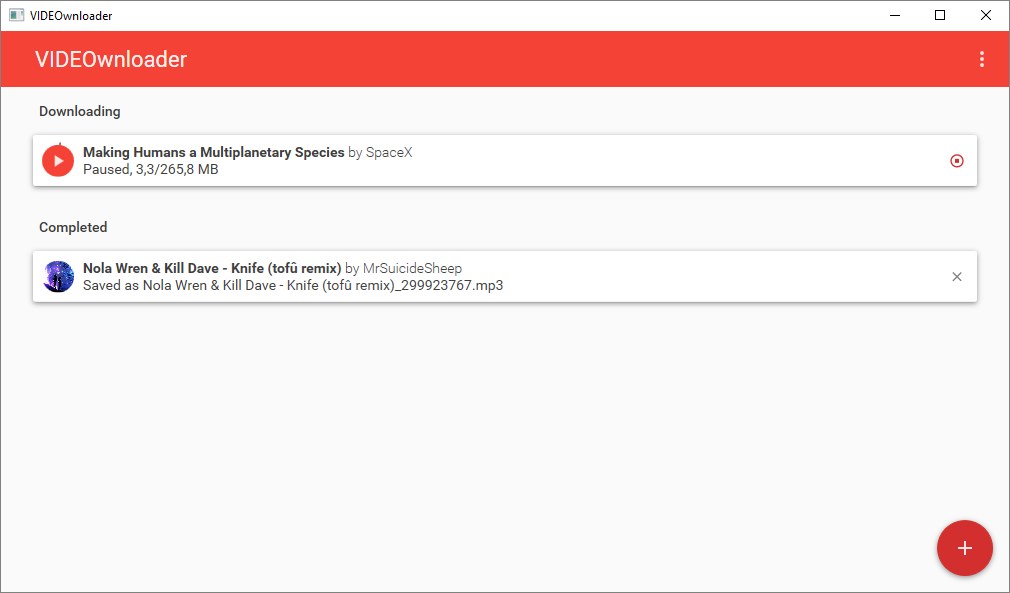Select the Making Humans a Multiplanetary Species title
1010x593 pixels.
click(213, 152)
